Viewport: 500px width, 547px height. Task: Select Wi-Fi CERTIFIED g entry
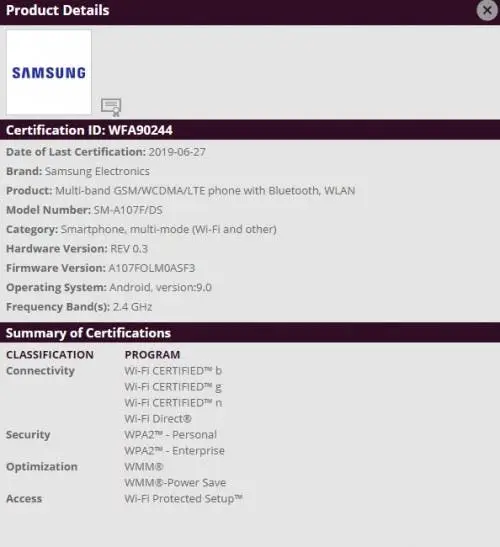(x=173, y=387)
